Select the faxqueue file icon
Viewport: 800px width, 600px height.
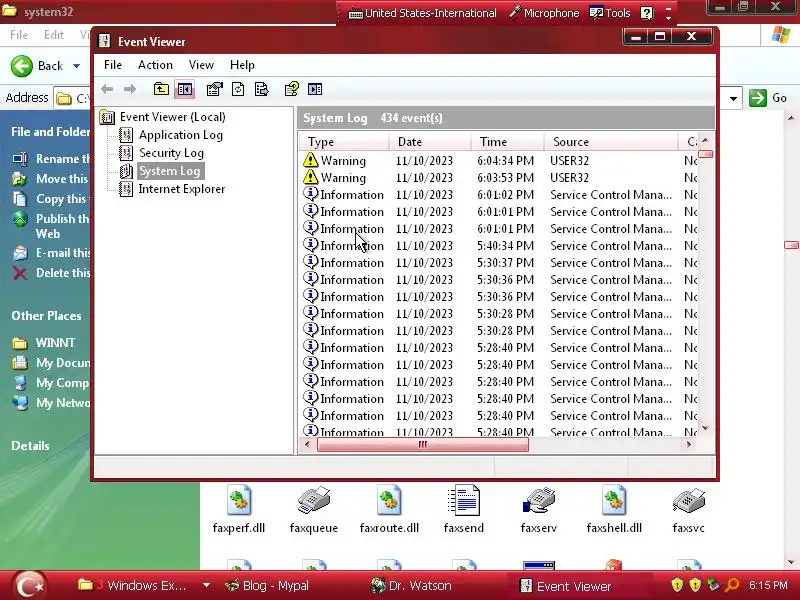(x=314, y=500)
